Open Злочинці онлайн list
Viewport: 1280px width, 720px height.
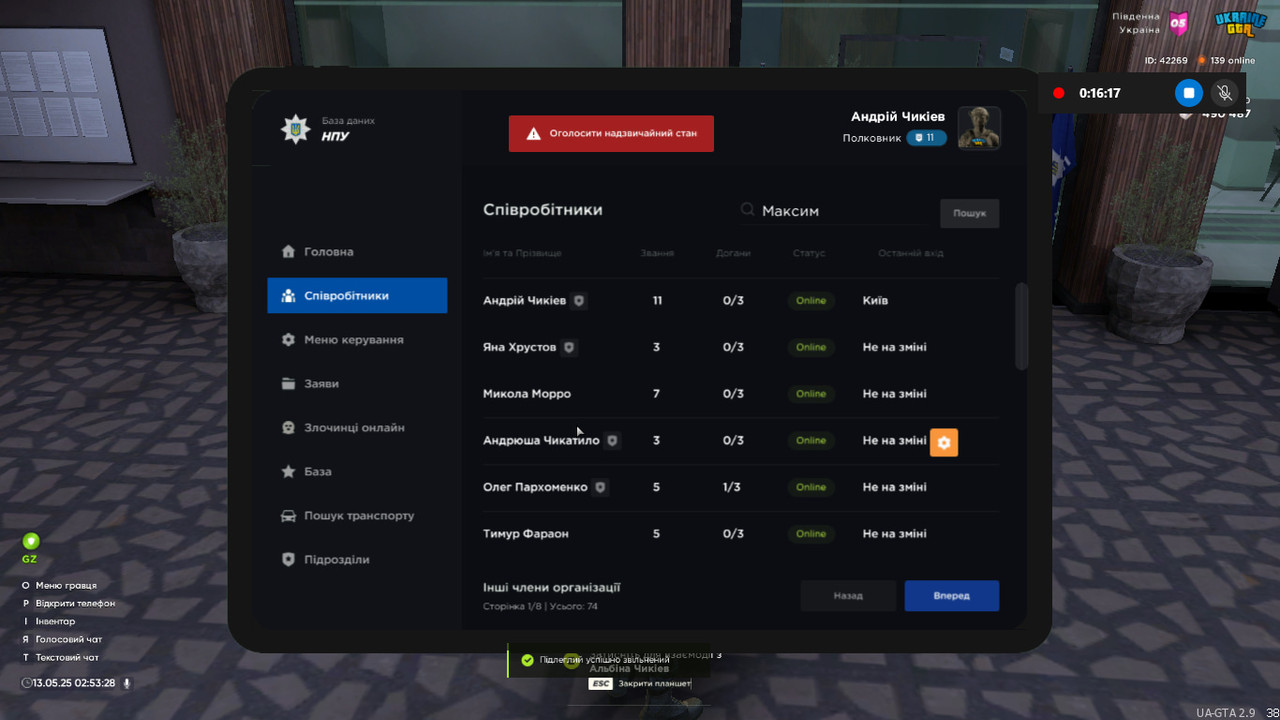pyautogui.click(x=342, y=428)
